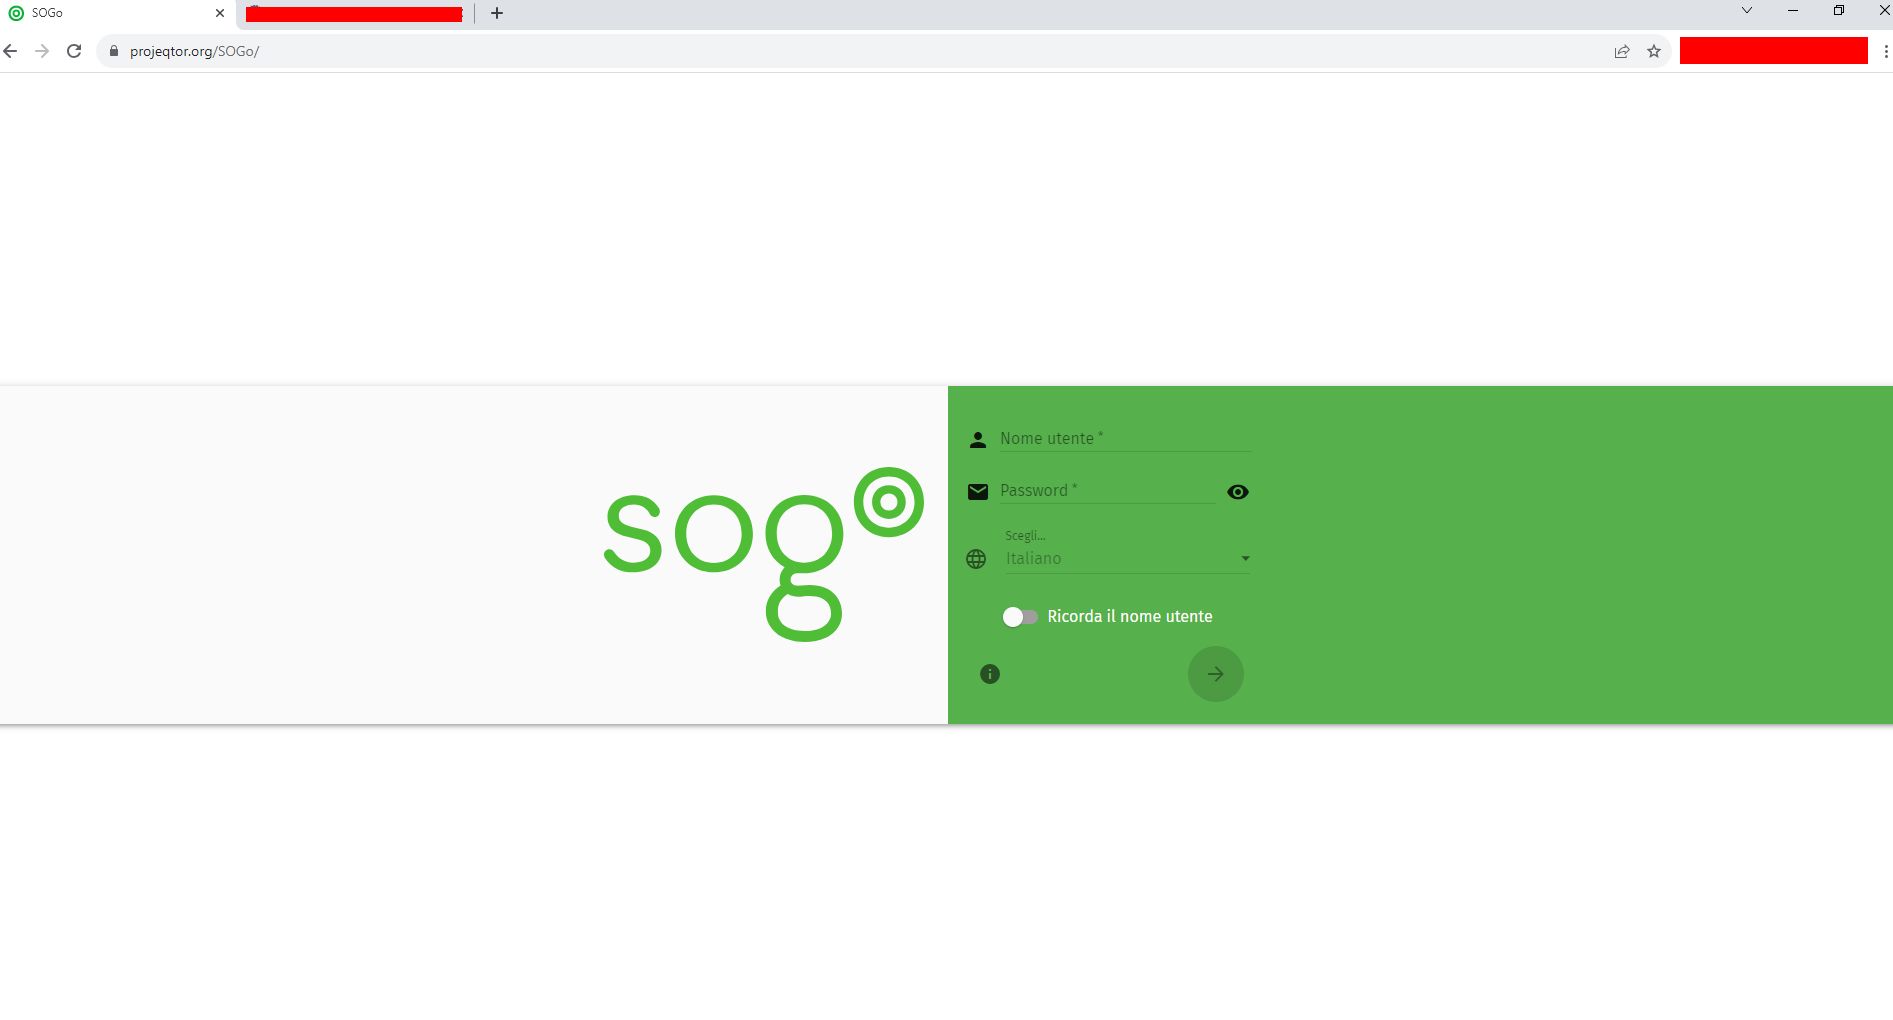This screenshot has width=1893, height=1020.
Task: Submit login with the arrow button
Action: click(x=1216, y=674)
